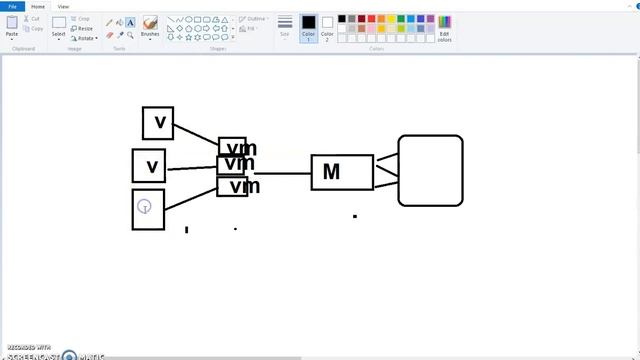
Task: Click the rectangular Select tool icon
Action: (x=59, y=22)
